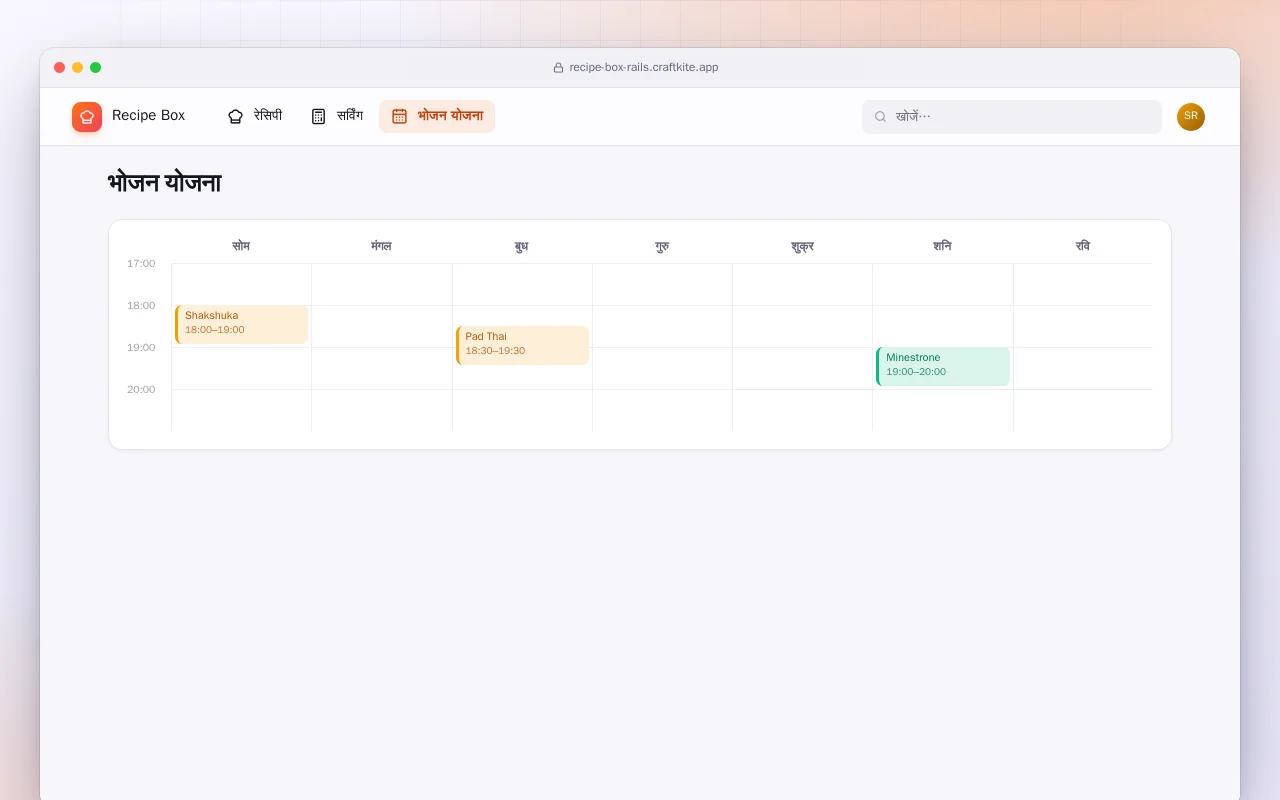Image resolution: width=1280 pixels, height=800 pixels.
Task: Click the calendar icon beside भोजन योजना
Action: pyautogui.click(x=399, y=116)
